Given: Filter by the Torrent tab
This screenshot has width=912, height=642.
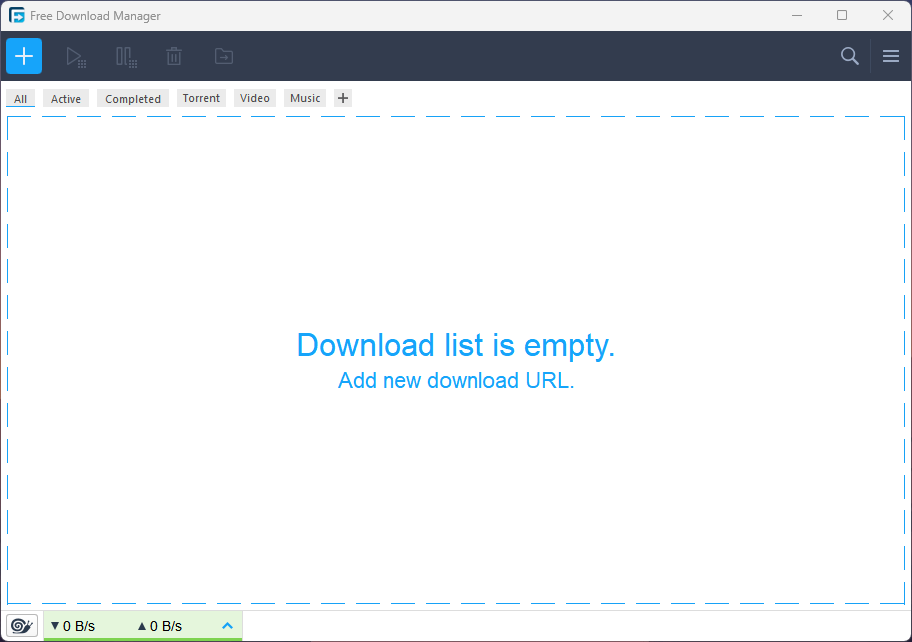Looking at the screenshot, I should pyautogui.click(x=201, y=98).
